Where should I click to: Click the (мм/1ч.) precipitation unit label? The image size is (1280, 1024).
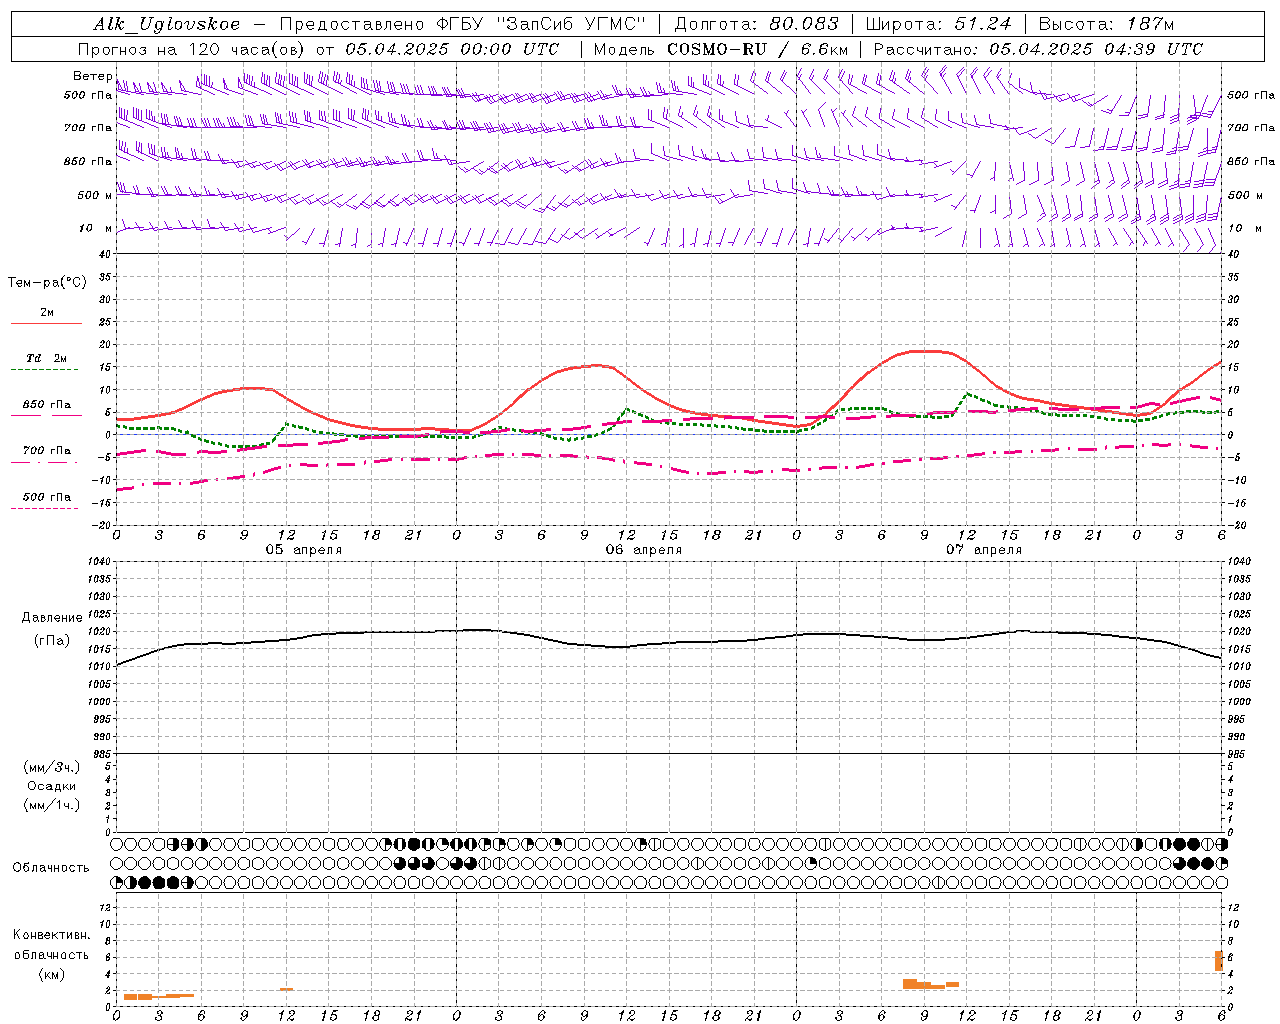pyautogui.click(x=51, y=805)
